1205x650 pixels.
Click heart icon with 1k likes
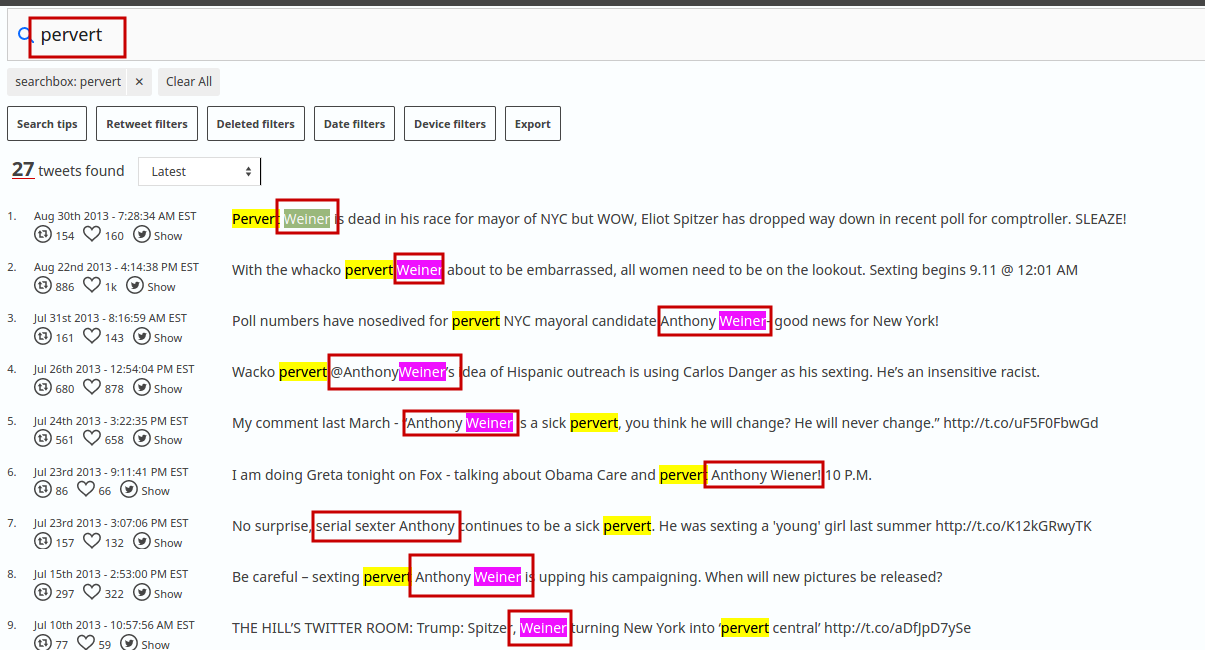(x=91, y=285)
